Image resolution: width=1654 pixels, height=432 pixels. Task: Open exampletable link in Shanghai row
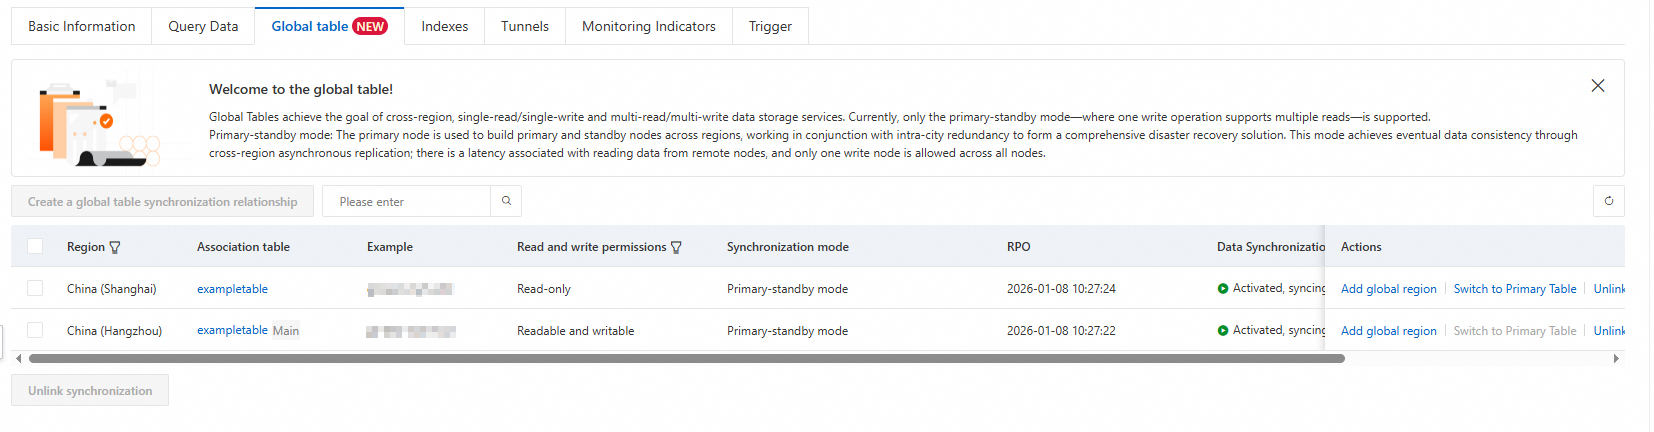click(x=232, y=289)
